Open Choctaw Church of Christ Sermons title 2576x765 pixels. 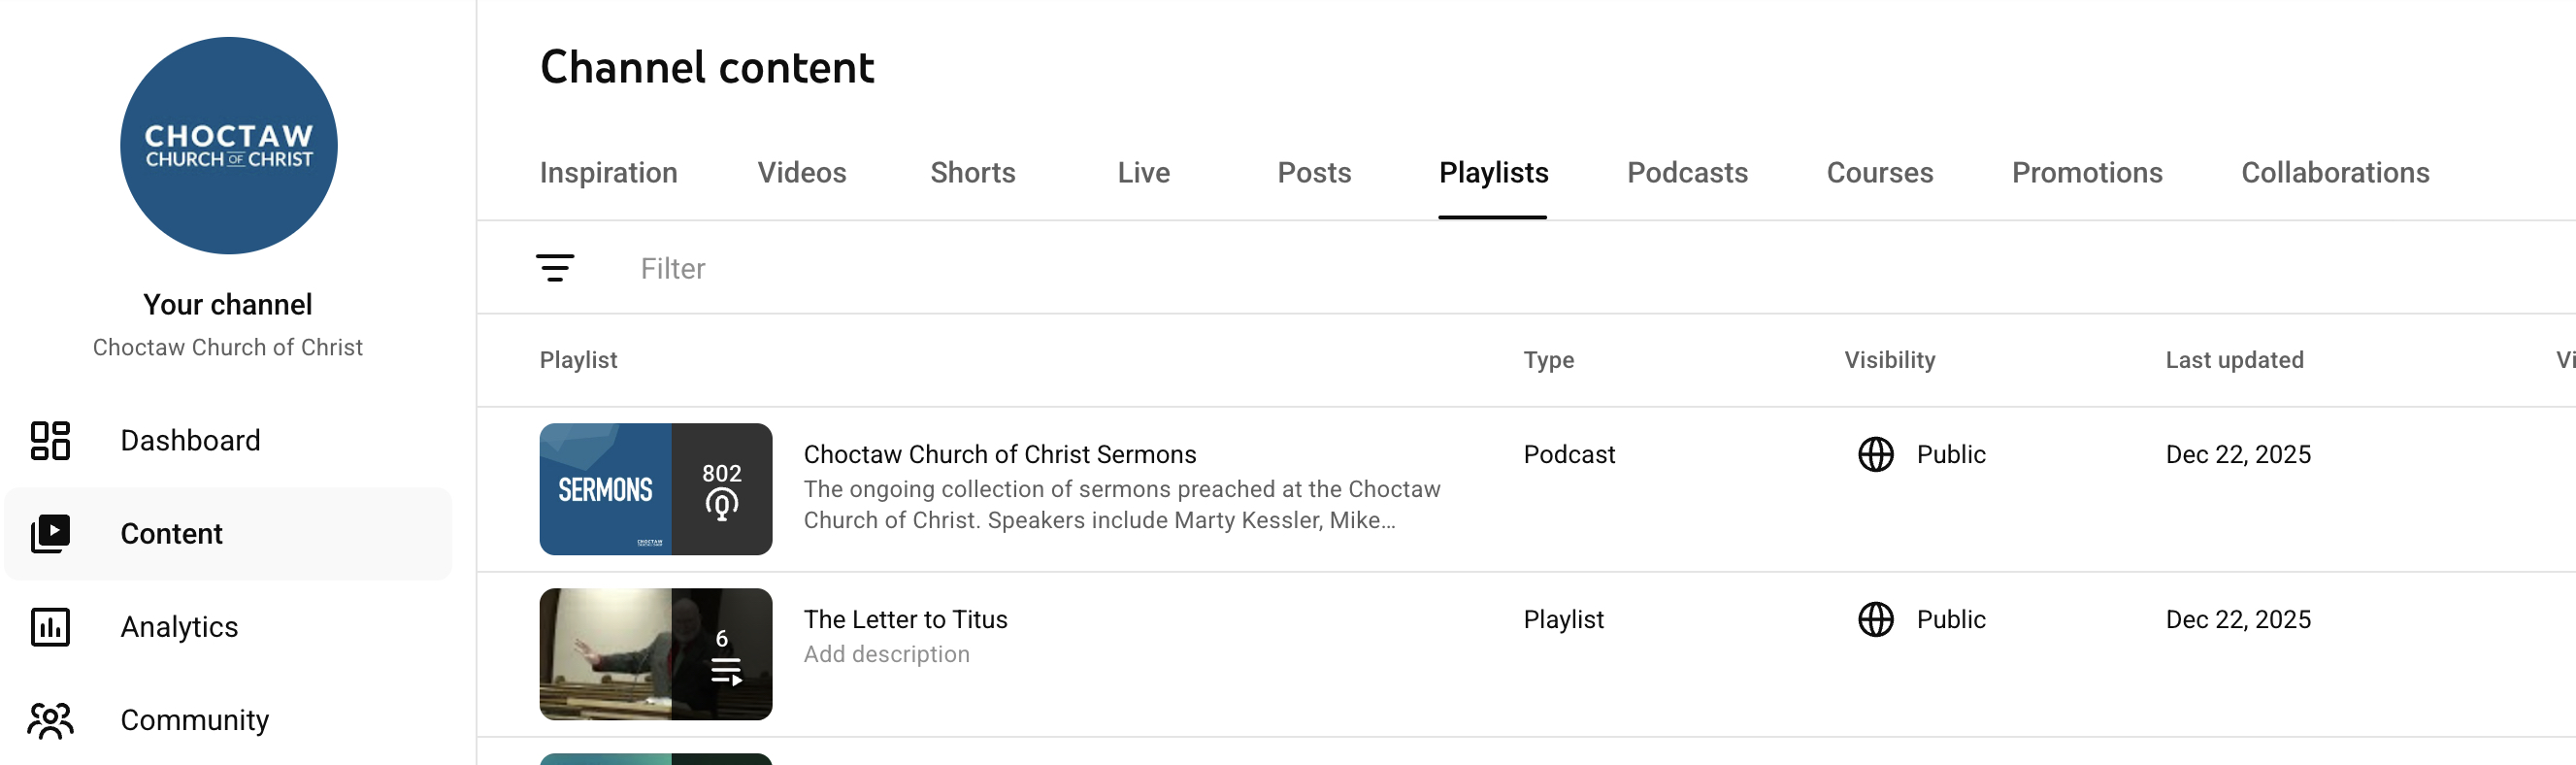click(x=999, y=454)
